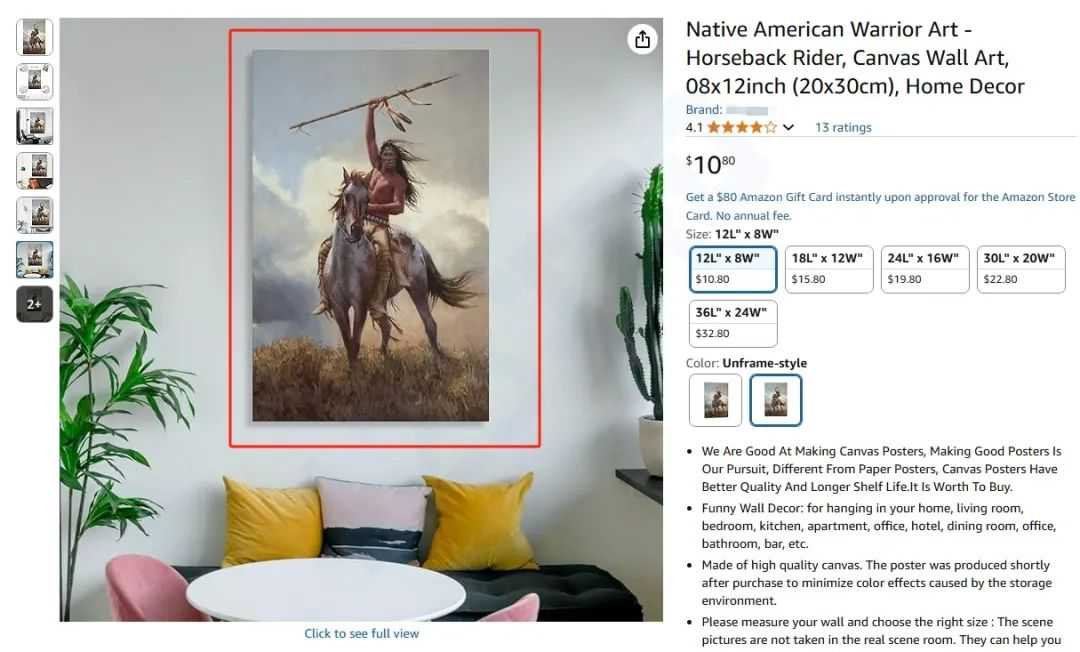Select the Unframe-style color swatch
This screenshot has height=652, width=1080.
click(x=776, y=400)
